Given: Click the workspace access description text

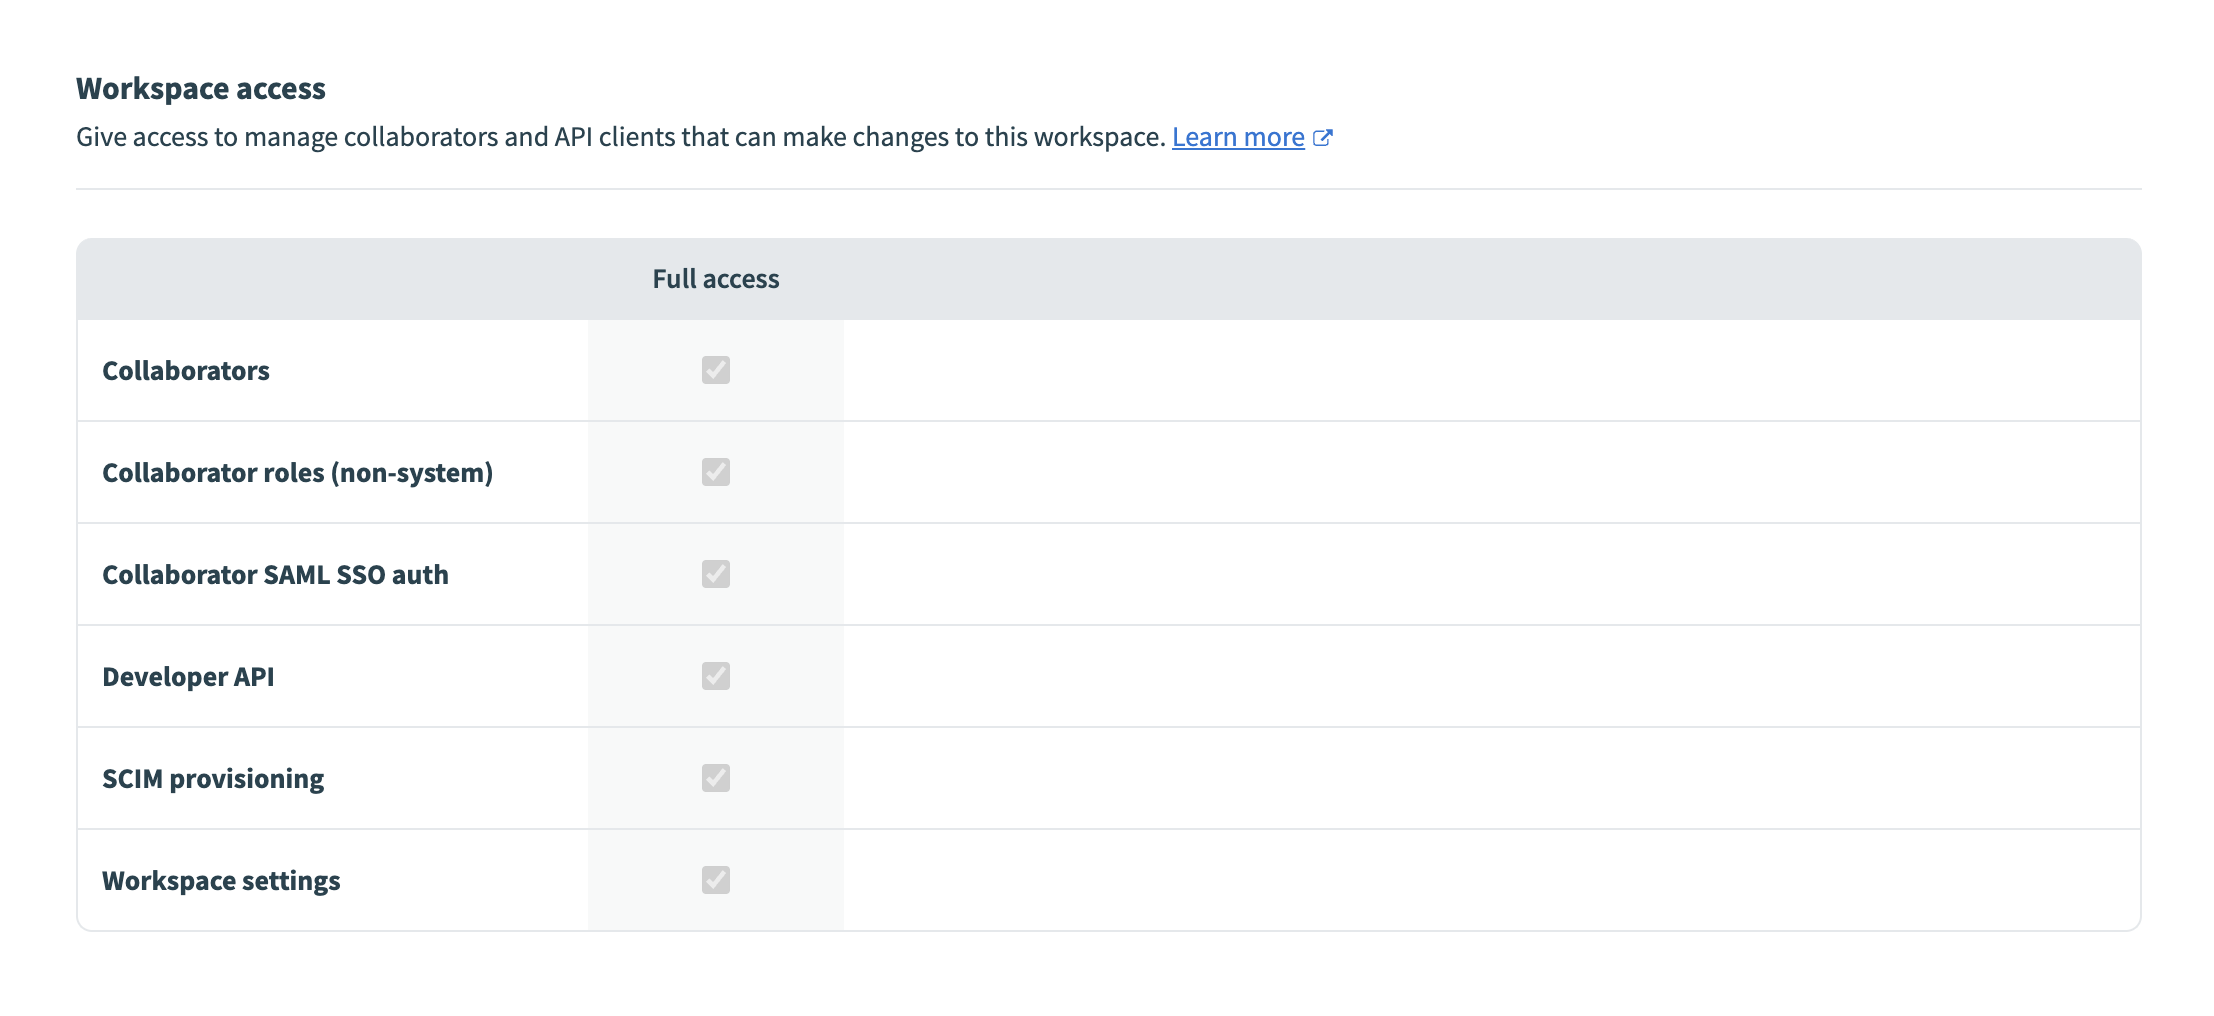Looking at the screenshot, I should pos(620,137).
